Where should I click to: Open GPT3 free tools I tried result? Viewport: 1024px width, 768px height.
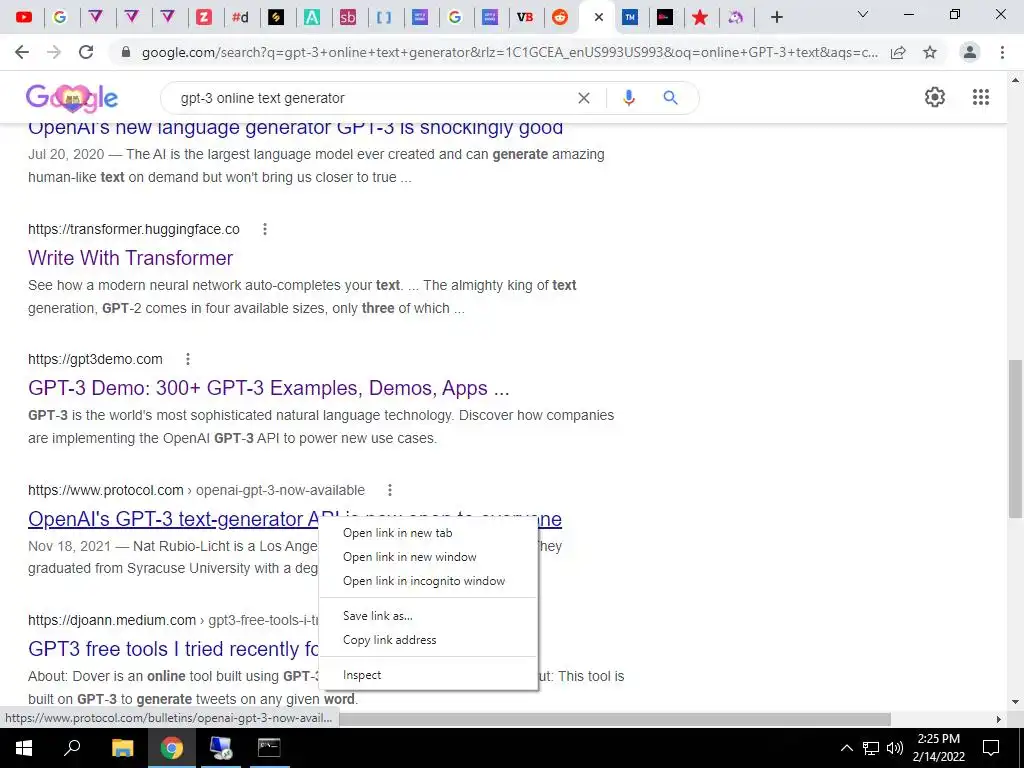click(173, 649)
